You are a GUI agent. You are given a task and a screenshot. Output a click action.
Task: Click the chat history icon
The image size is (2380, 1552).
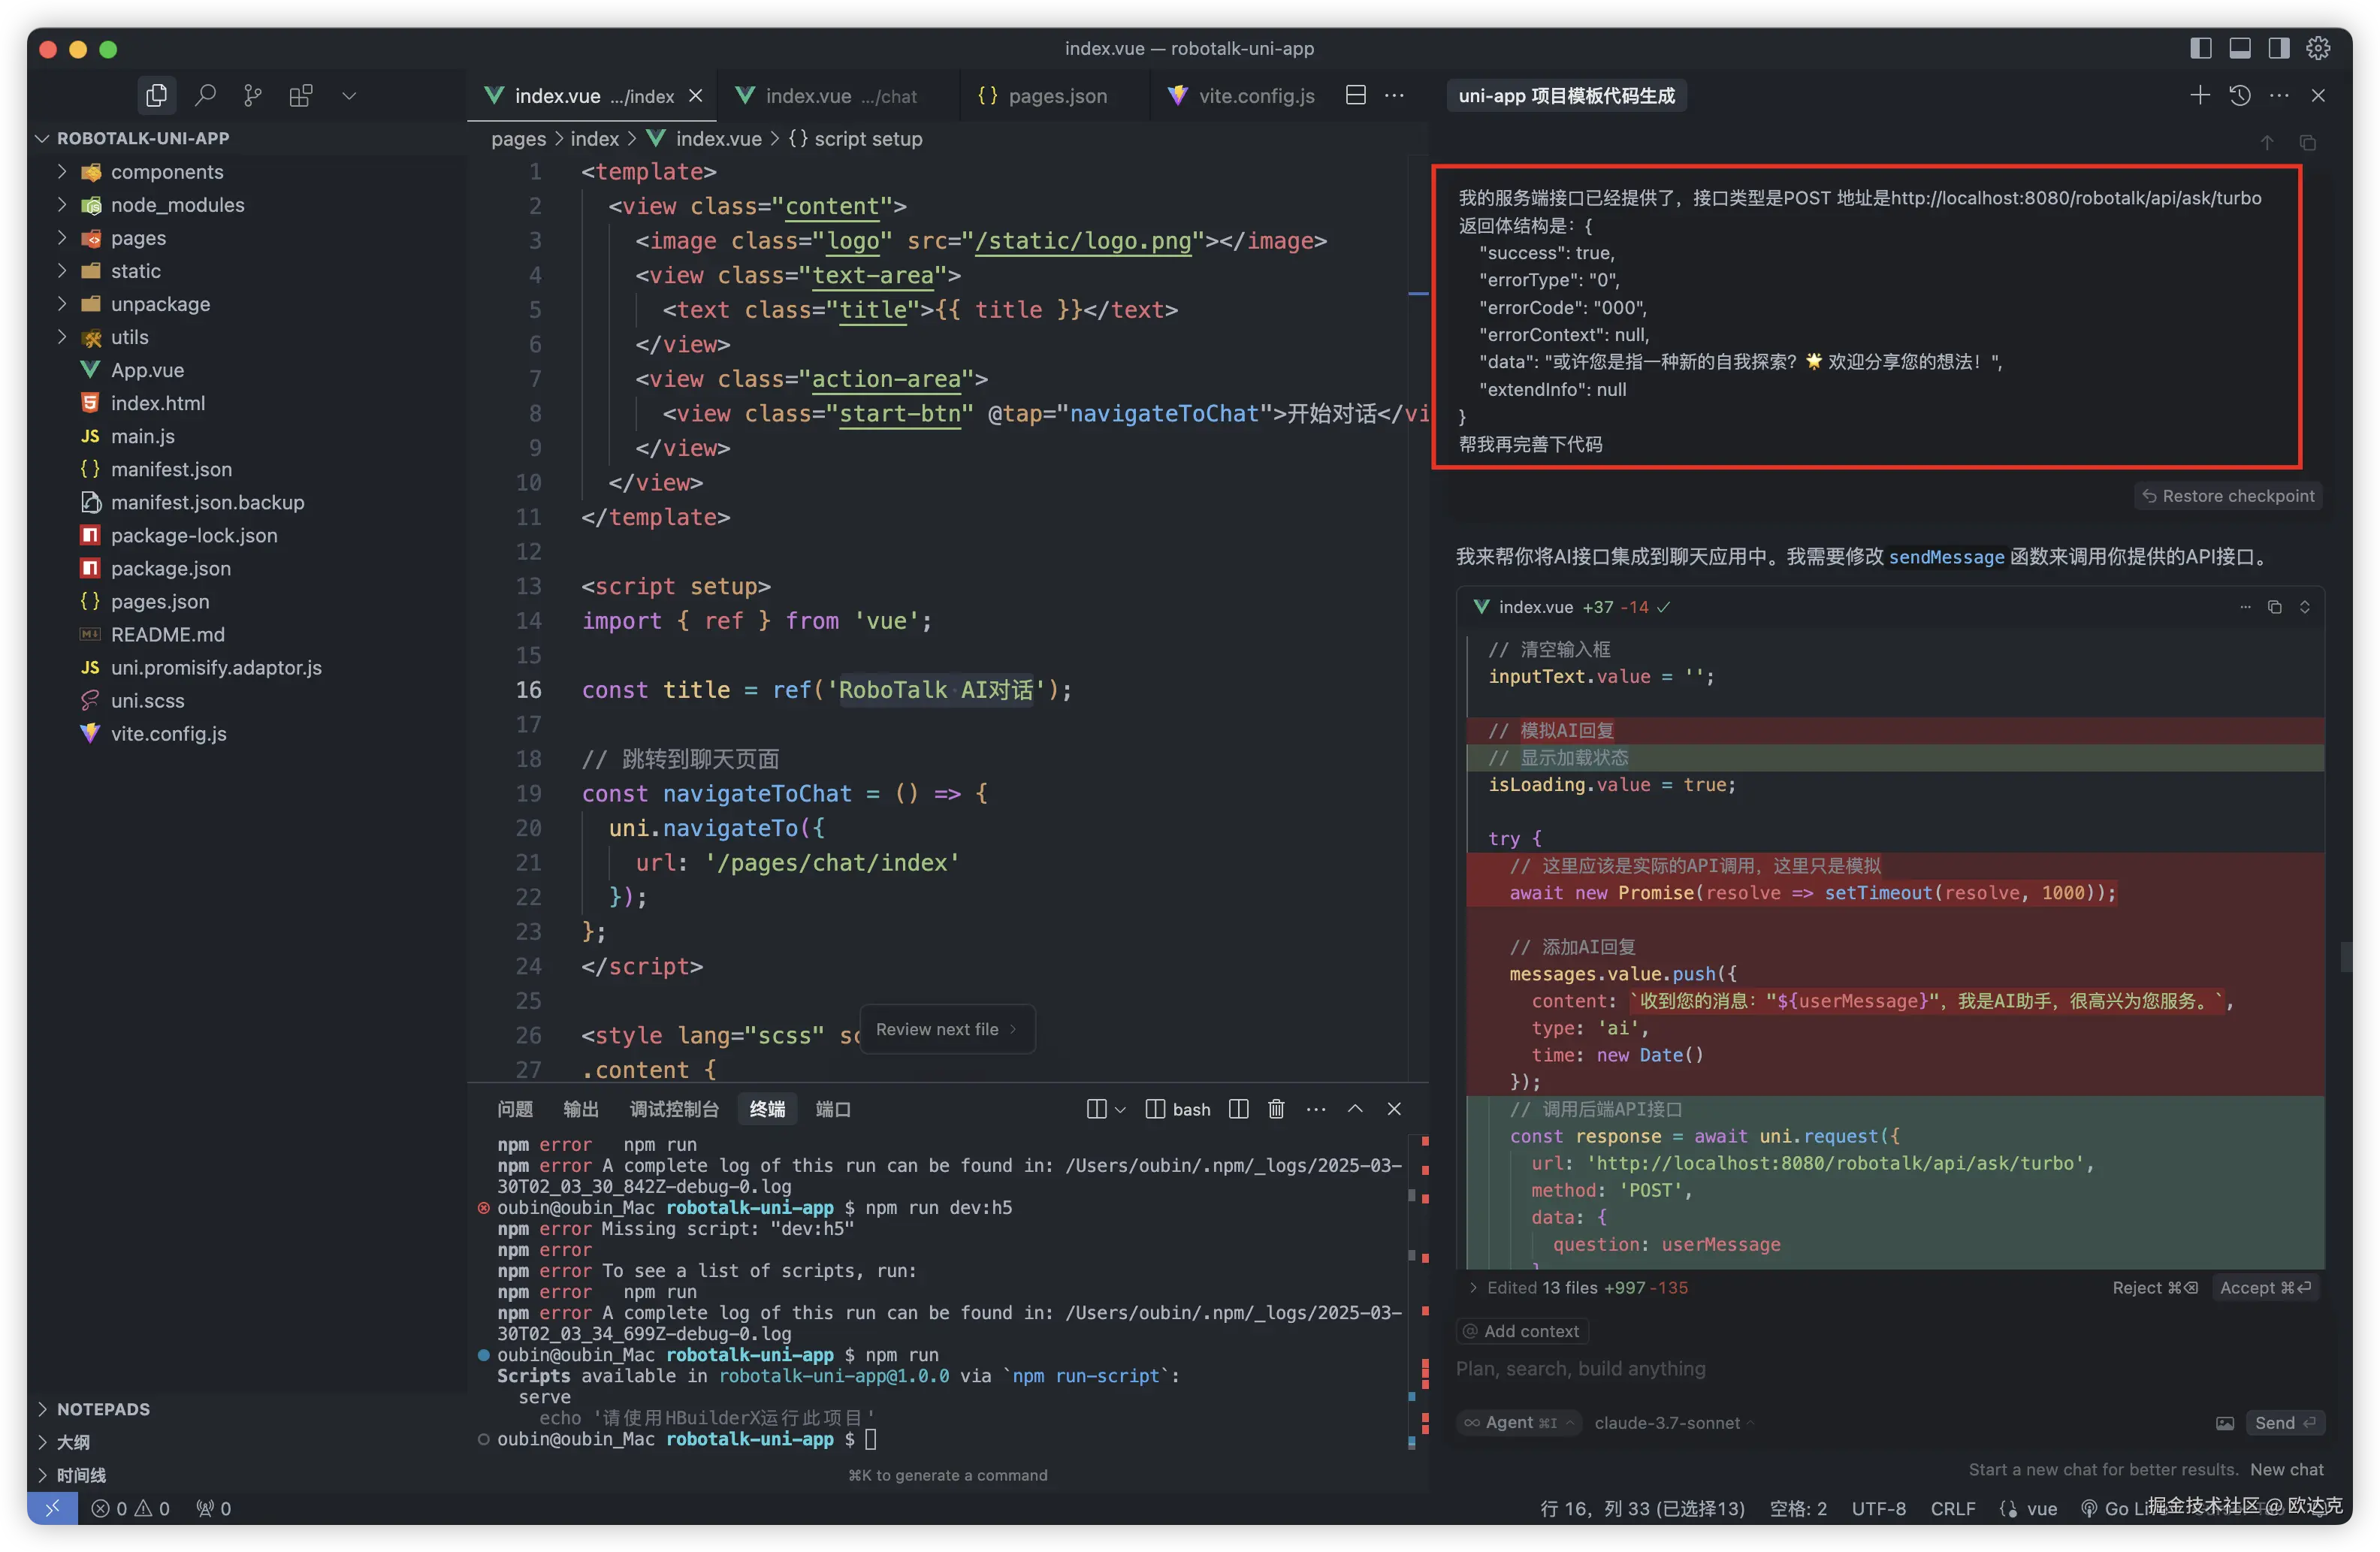pyautogui.click(x=2240, y=96)
